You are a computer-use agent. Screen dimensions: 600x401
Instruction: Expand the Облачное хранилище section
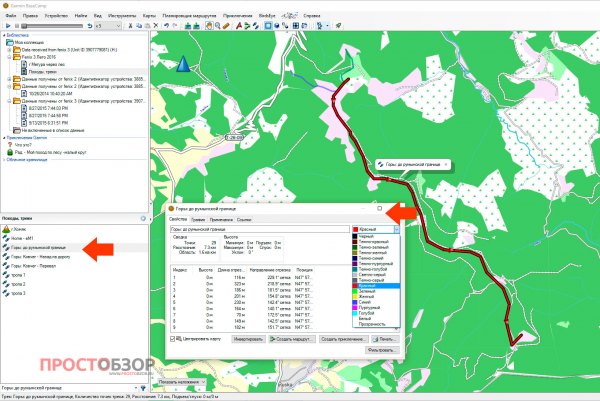point(4,160)
